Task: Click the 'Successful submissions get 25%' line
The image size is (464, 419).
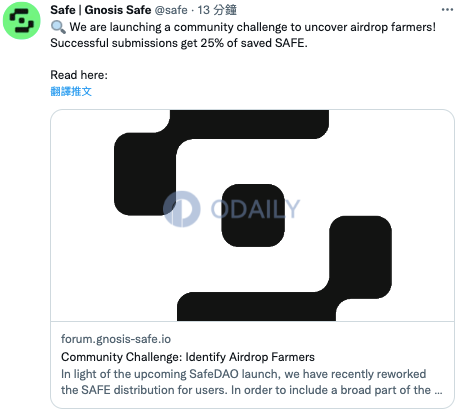Action: click(x=179, y=43)
